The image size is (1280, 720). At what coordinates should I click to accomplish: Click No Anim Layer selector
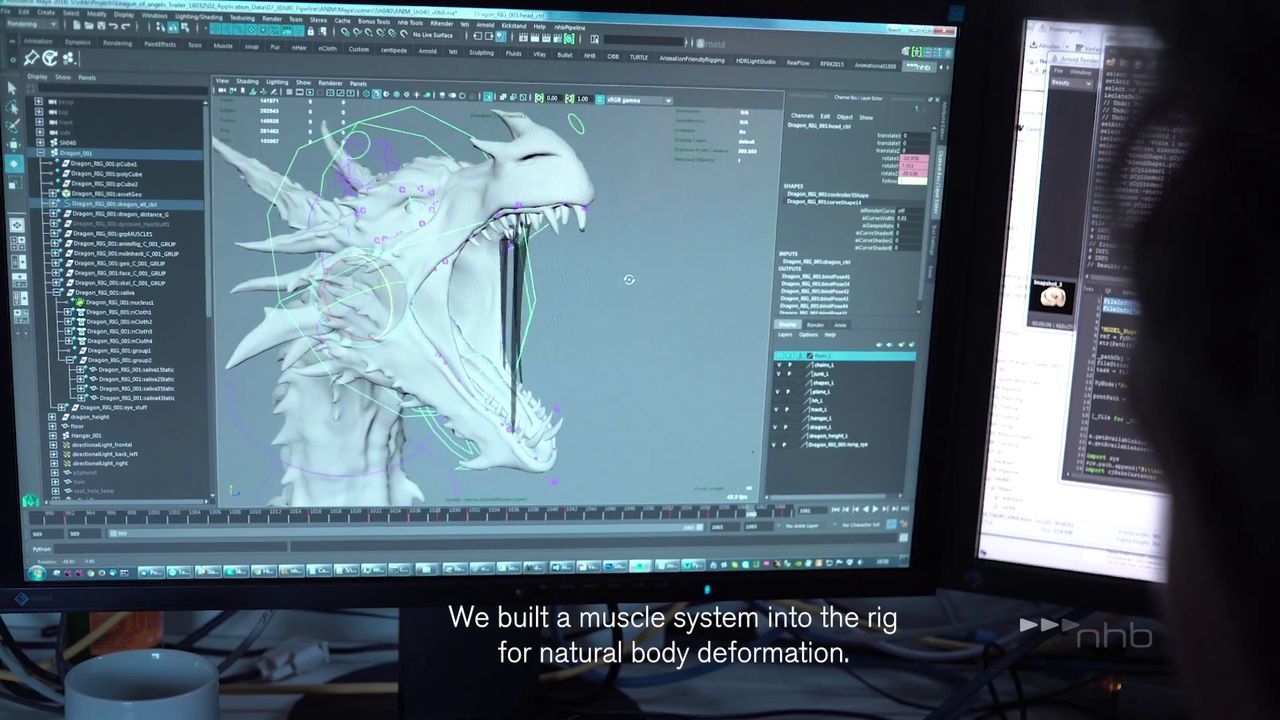coord(802,526)
